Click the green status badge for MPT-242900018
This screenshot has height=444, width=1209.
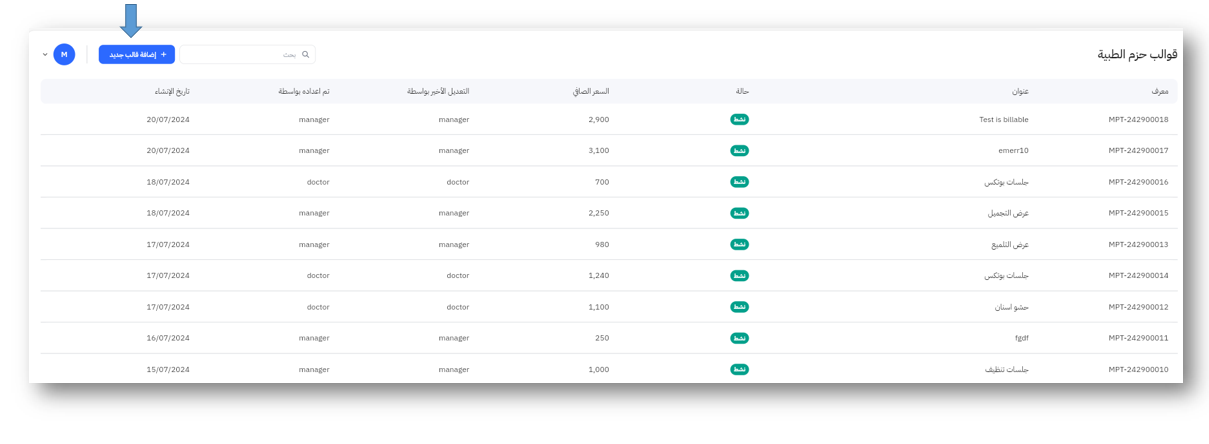click(739, 120)
